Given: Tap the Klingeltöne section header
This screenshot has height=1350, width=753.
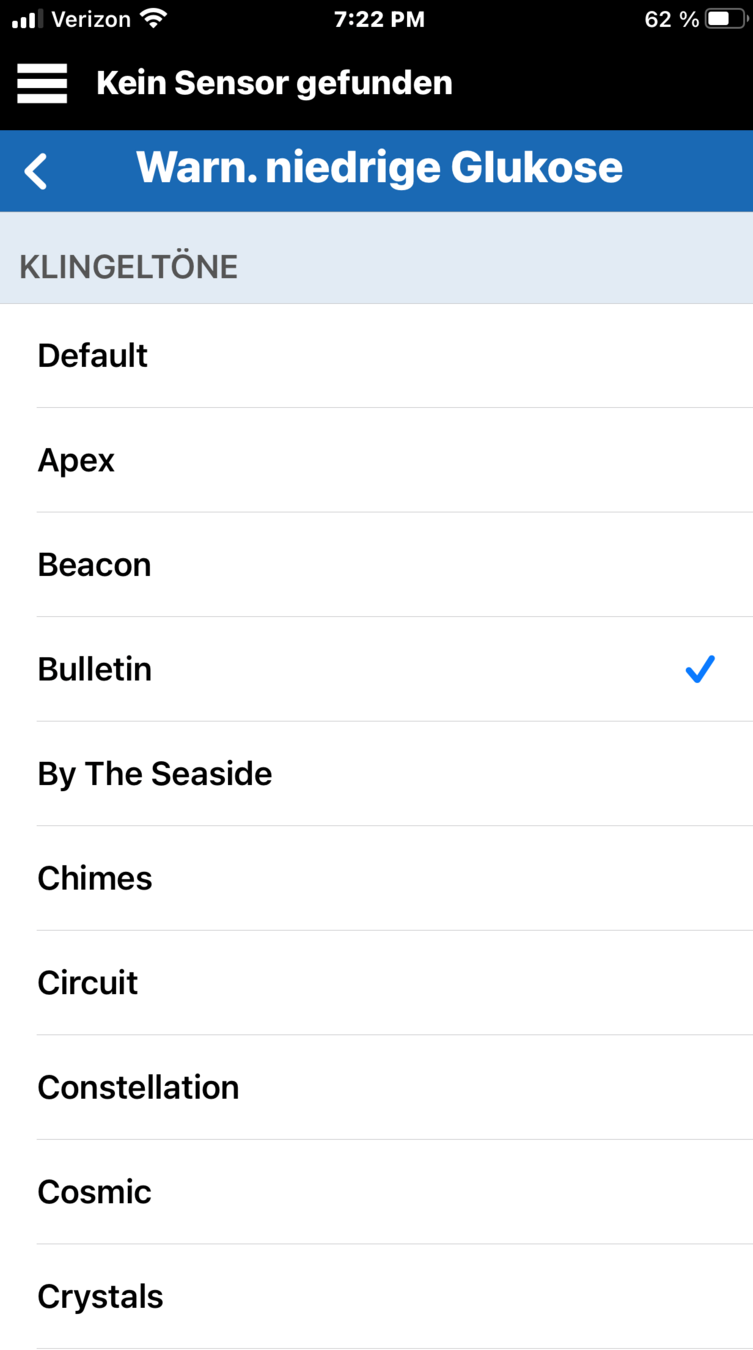Looking at the screenshot, I should coord(128,267).
